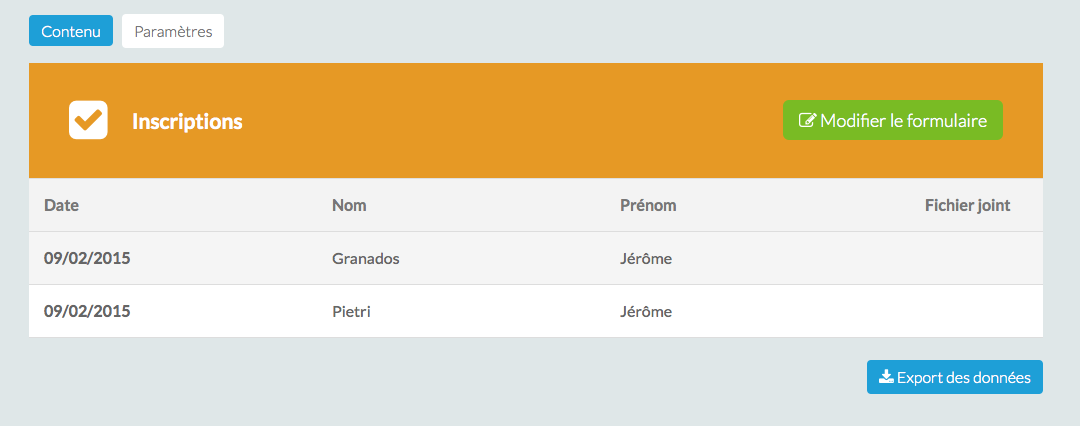The image size is (1080, 426).
Task: Click the empty Fichier joint cell for Pietri
Action: [967, 311]
